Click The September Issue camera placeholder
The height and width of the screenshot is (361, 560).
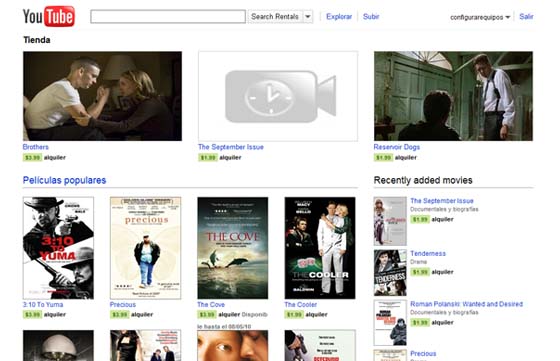278,96
